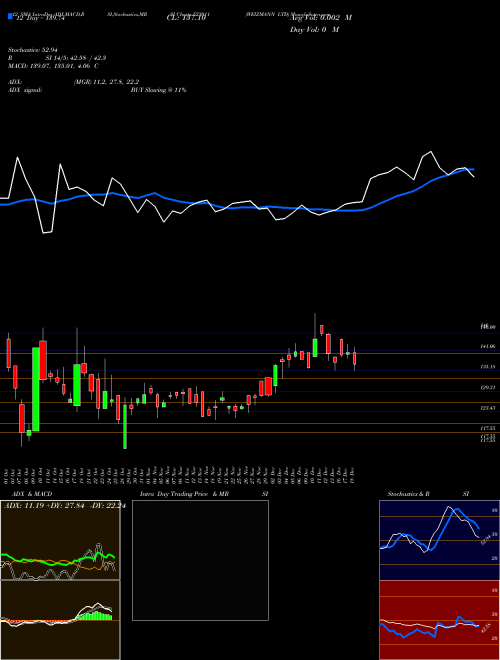
Task: Click the long green candle dipping lowest in late Oct
Action: (x=125, y=426)
